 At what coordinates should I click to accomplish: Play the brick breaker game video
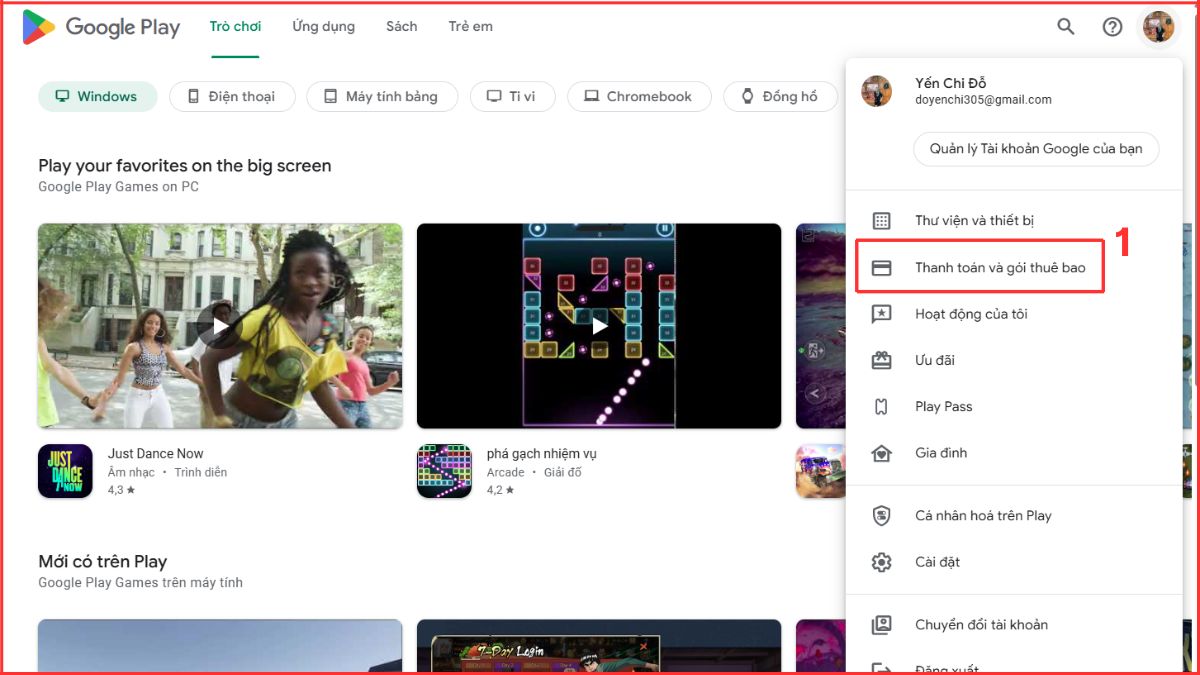pos(599,326)
